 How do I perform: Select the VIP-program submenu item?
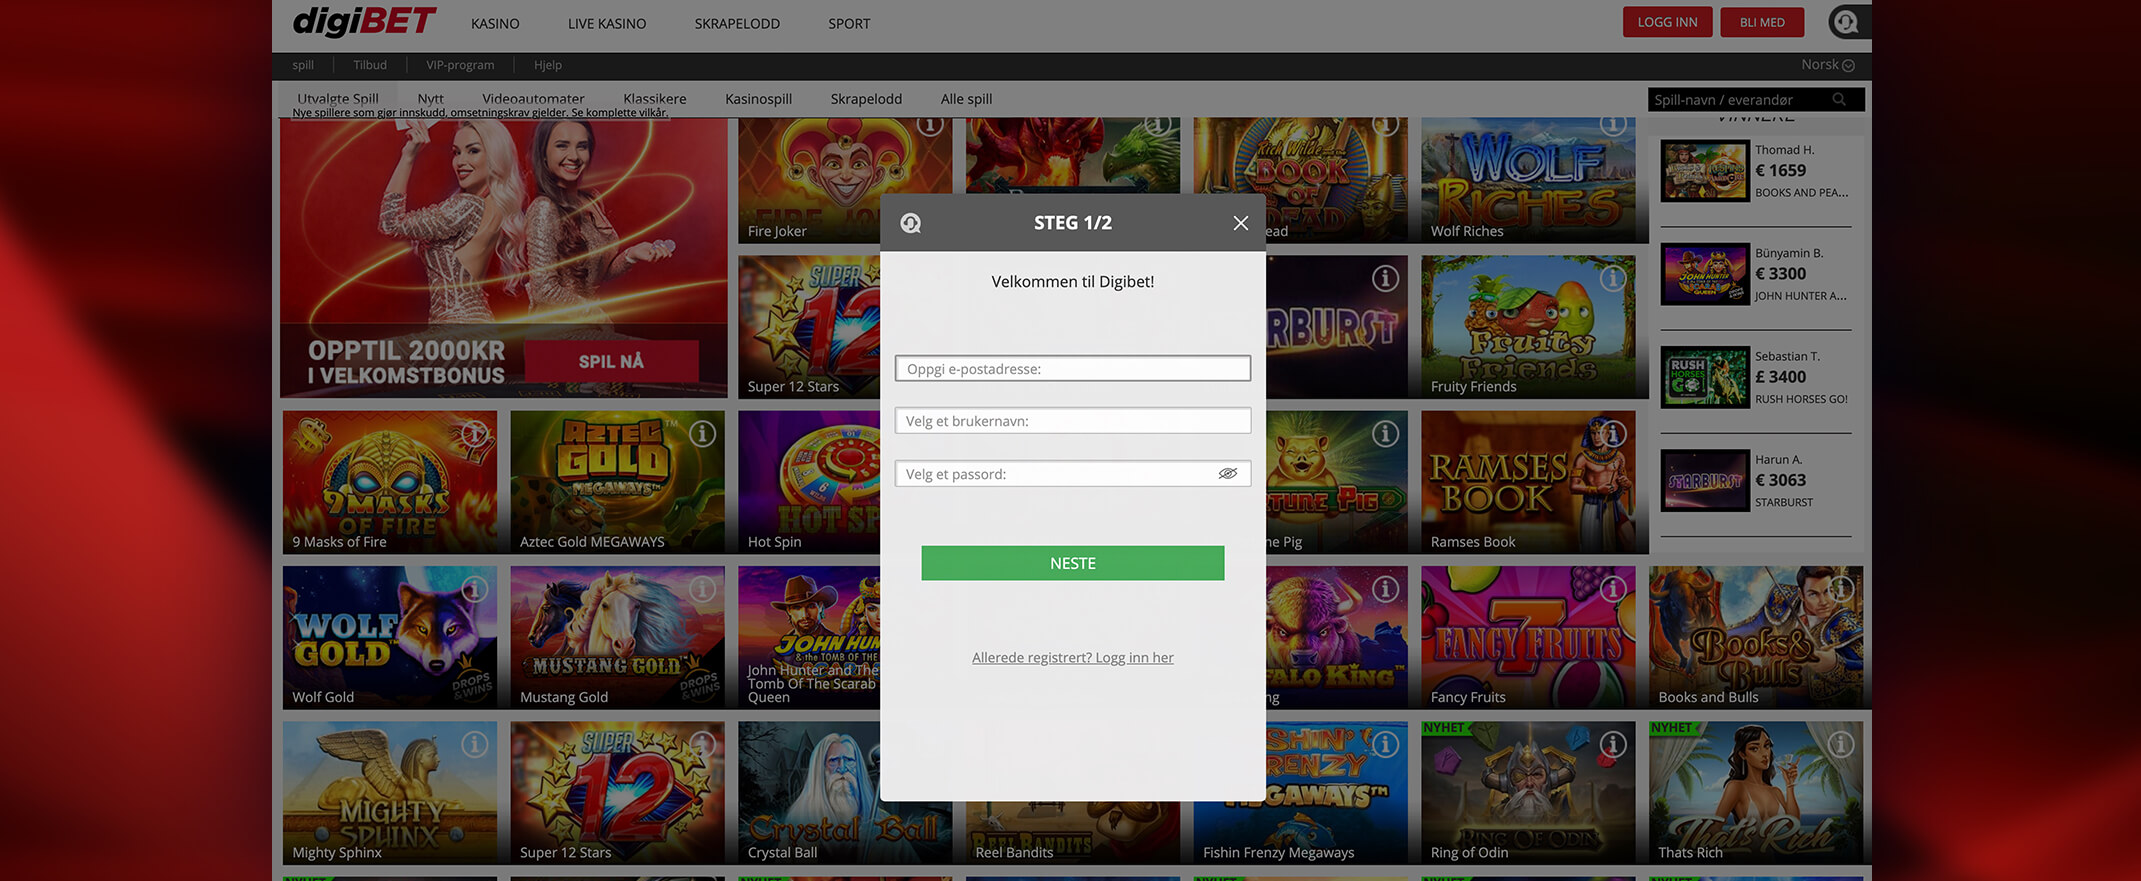click(460, 65)
